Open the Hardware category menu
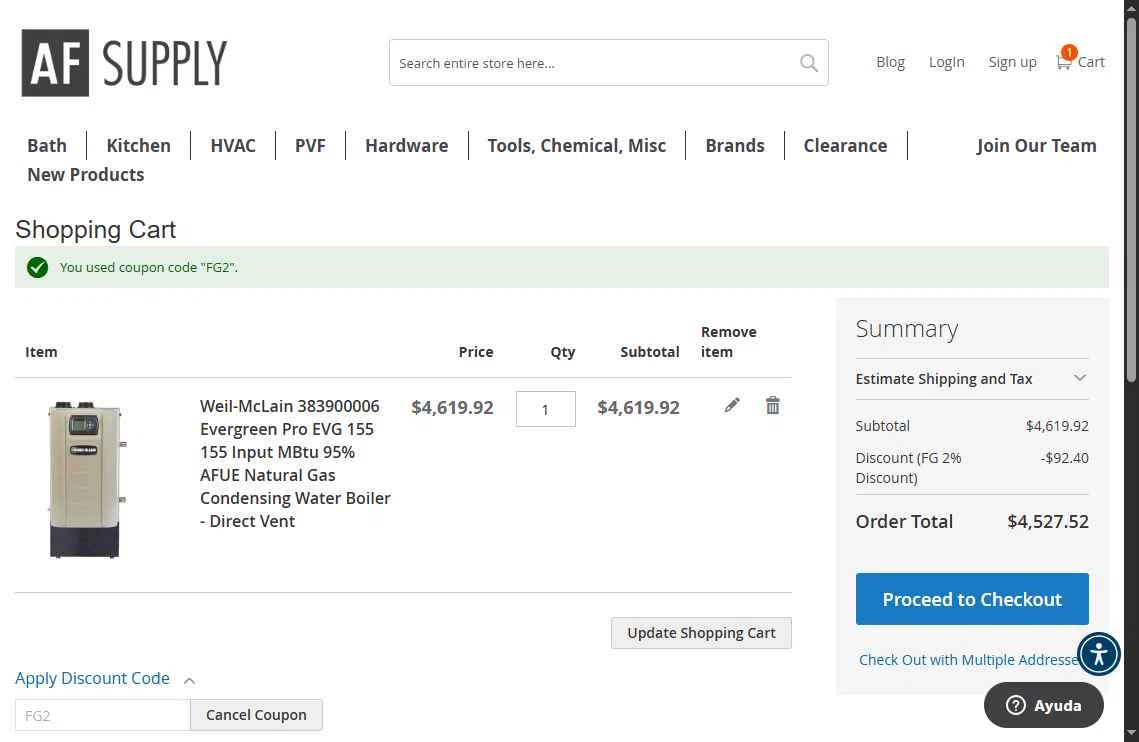This screenshot has height=742, width=1139. [407, 145]
